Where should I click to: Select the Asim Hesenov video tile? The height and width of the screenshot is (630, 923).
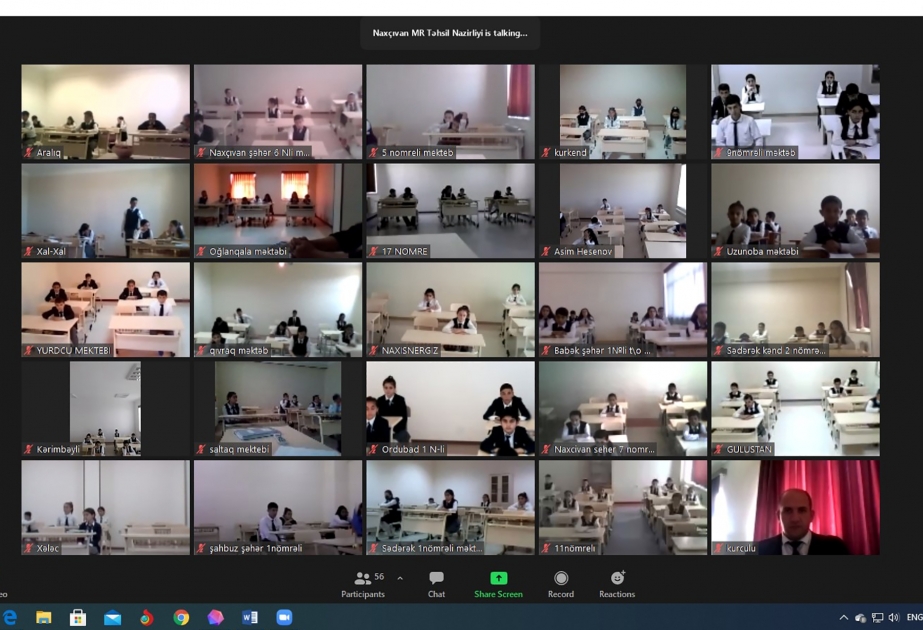[x=623, y=211]
